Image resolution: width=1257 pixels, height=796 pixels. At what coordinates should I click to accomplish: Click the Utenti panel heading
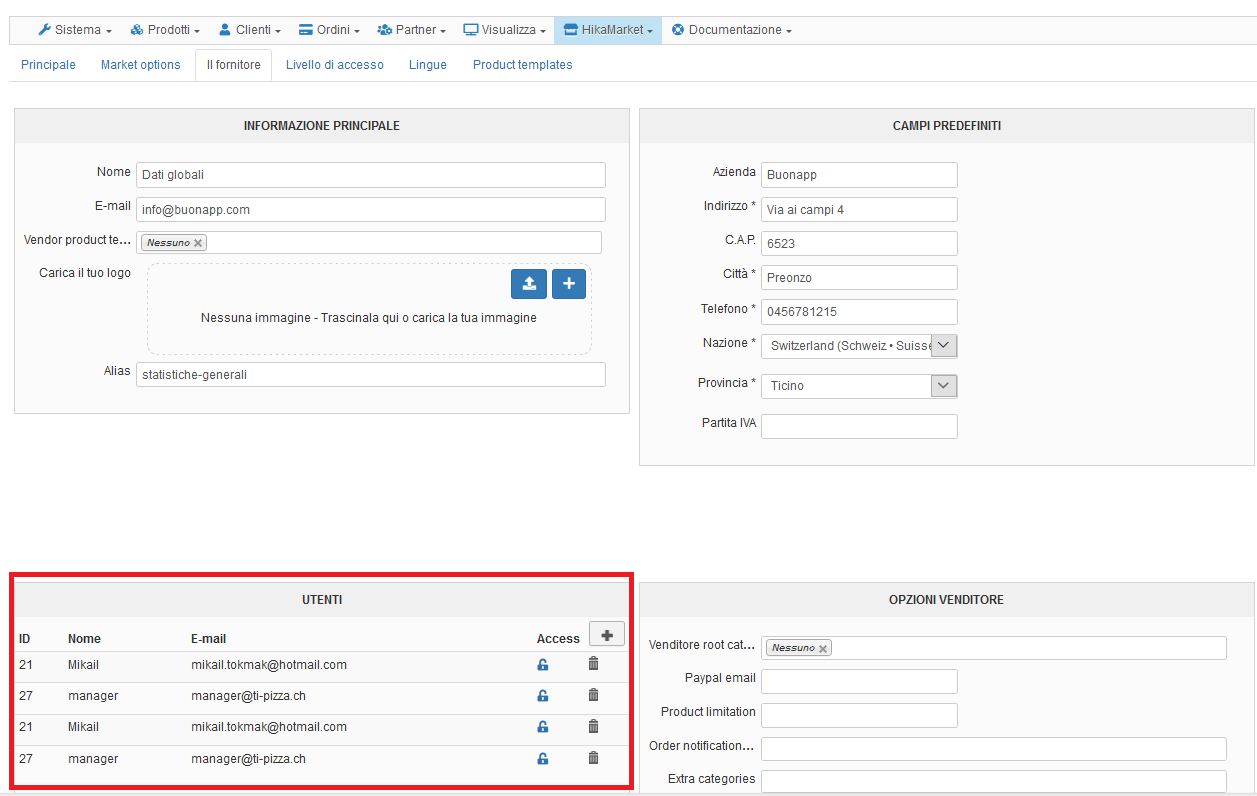322,600
